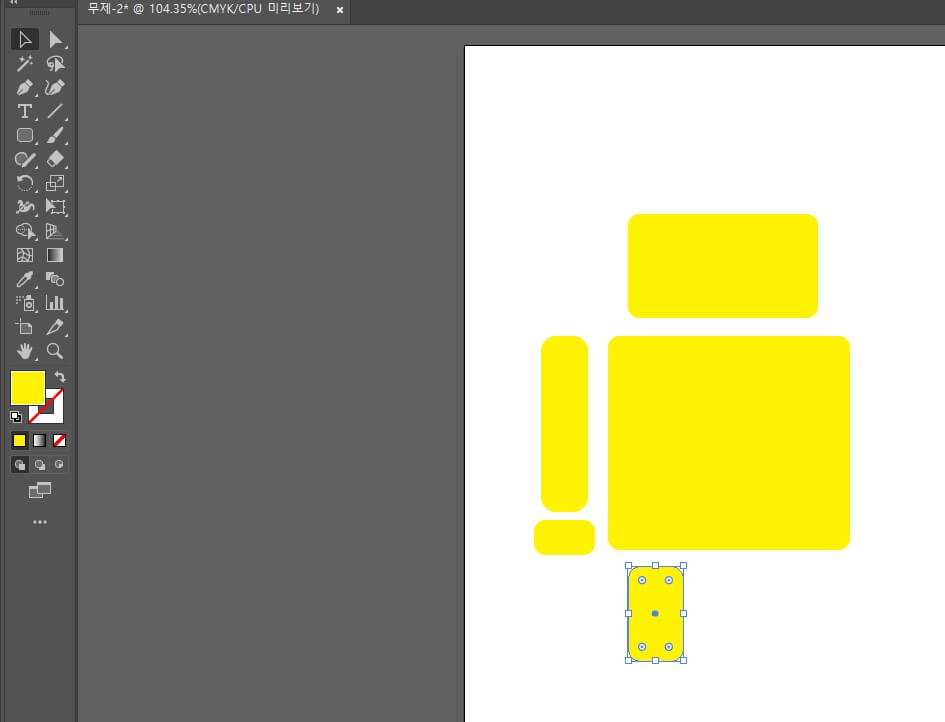Select the Curvature tool
The width and height of the screenshot is (945, 722).
55,87
